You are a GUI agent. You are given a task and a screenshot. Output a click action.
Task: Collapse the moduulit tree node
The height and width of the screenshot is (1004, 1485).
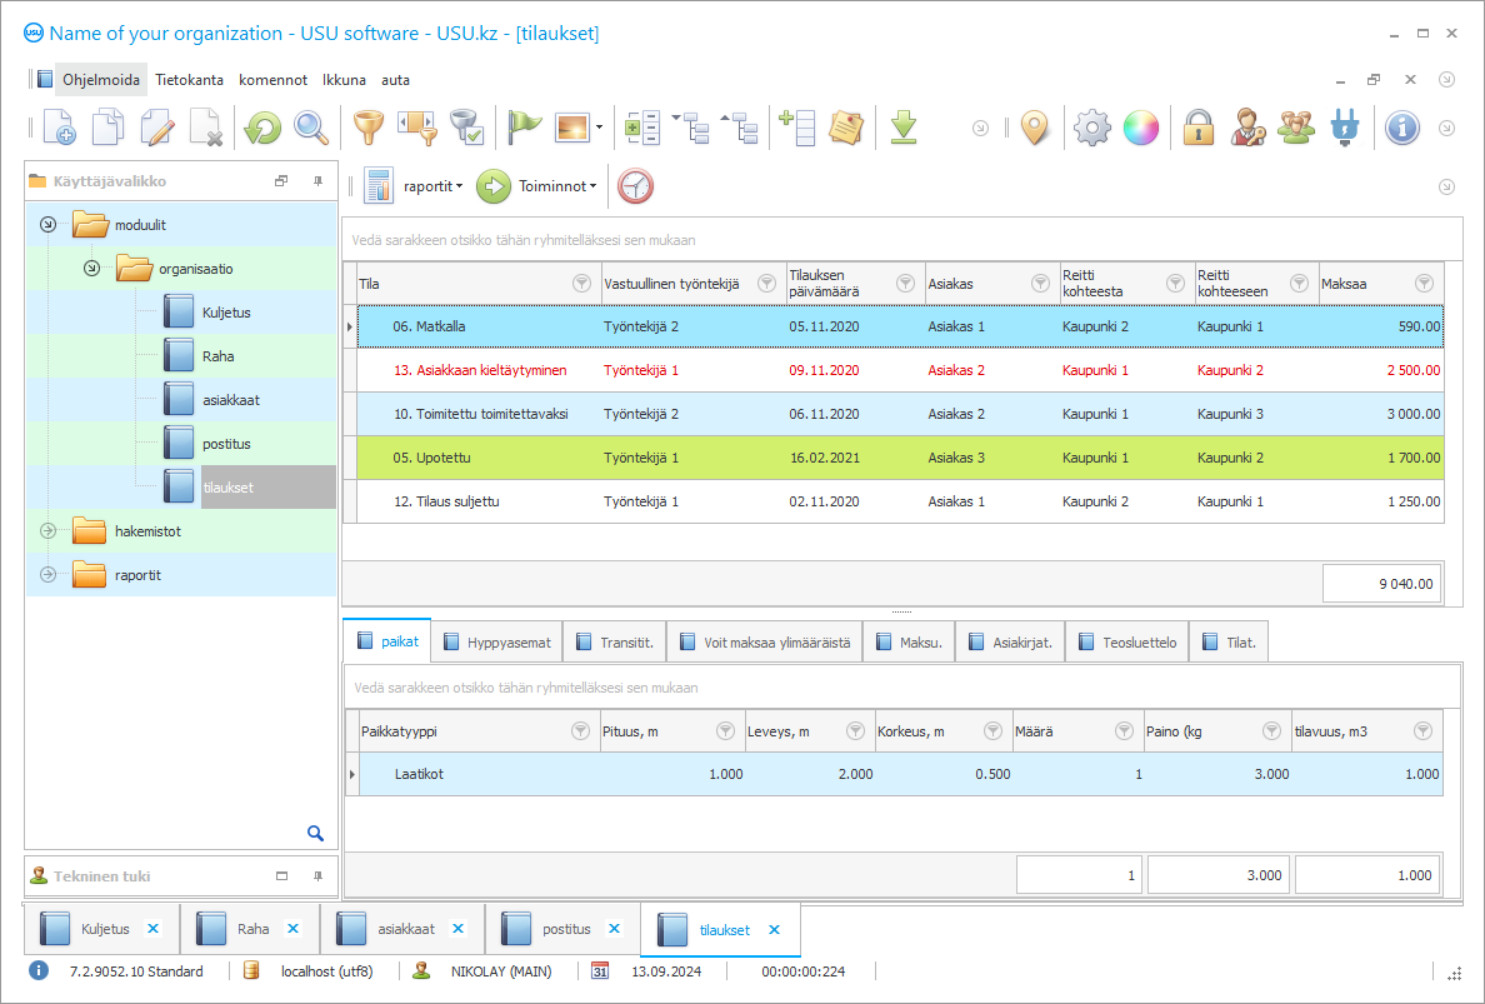48,225
